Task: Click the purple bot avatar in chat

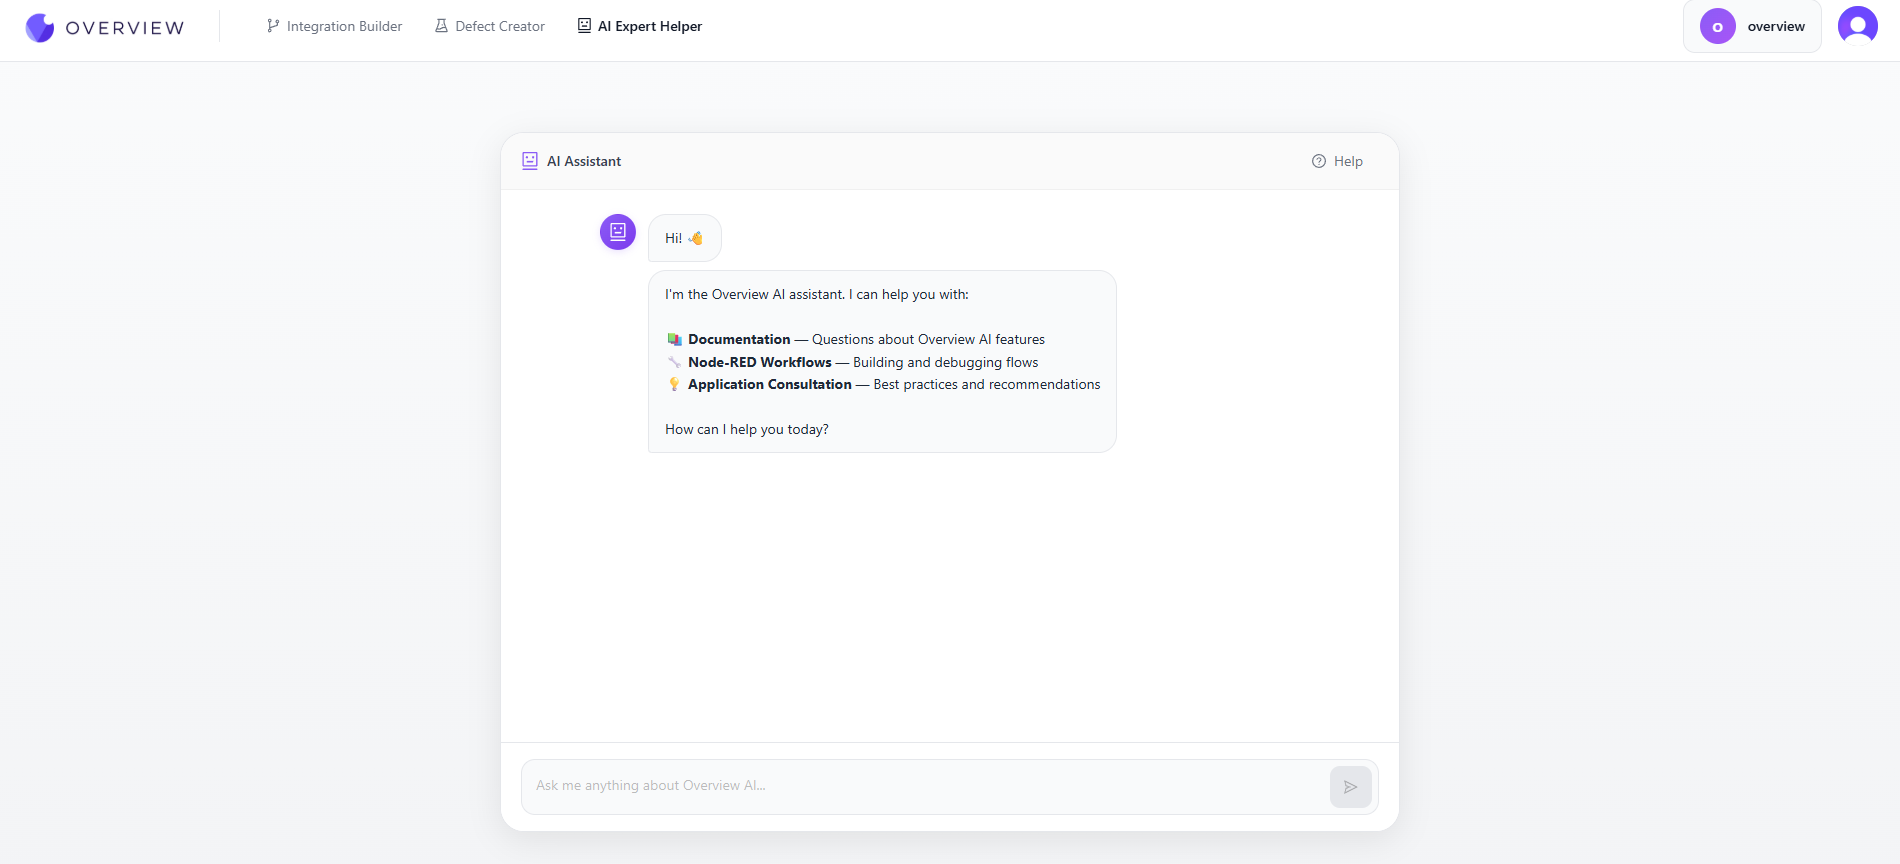Action: click(x=618, y=232)
